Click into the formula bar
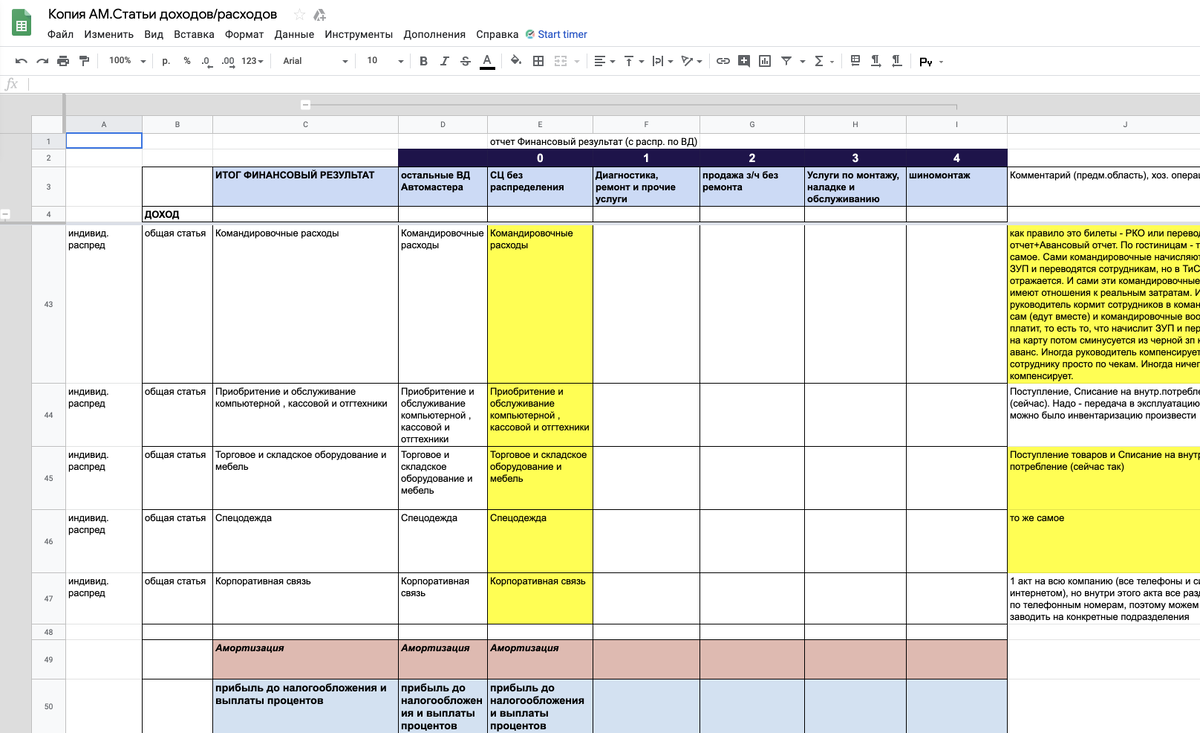 tap(614, 84)
